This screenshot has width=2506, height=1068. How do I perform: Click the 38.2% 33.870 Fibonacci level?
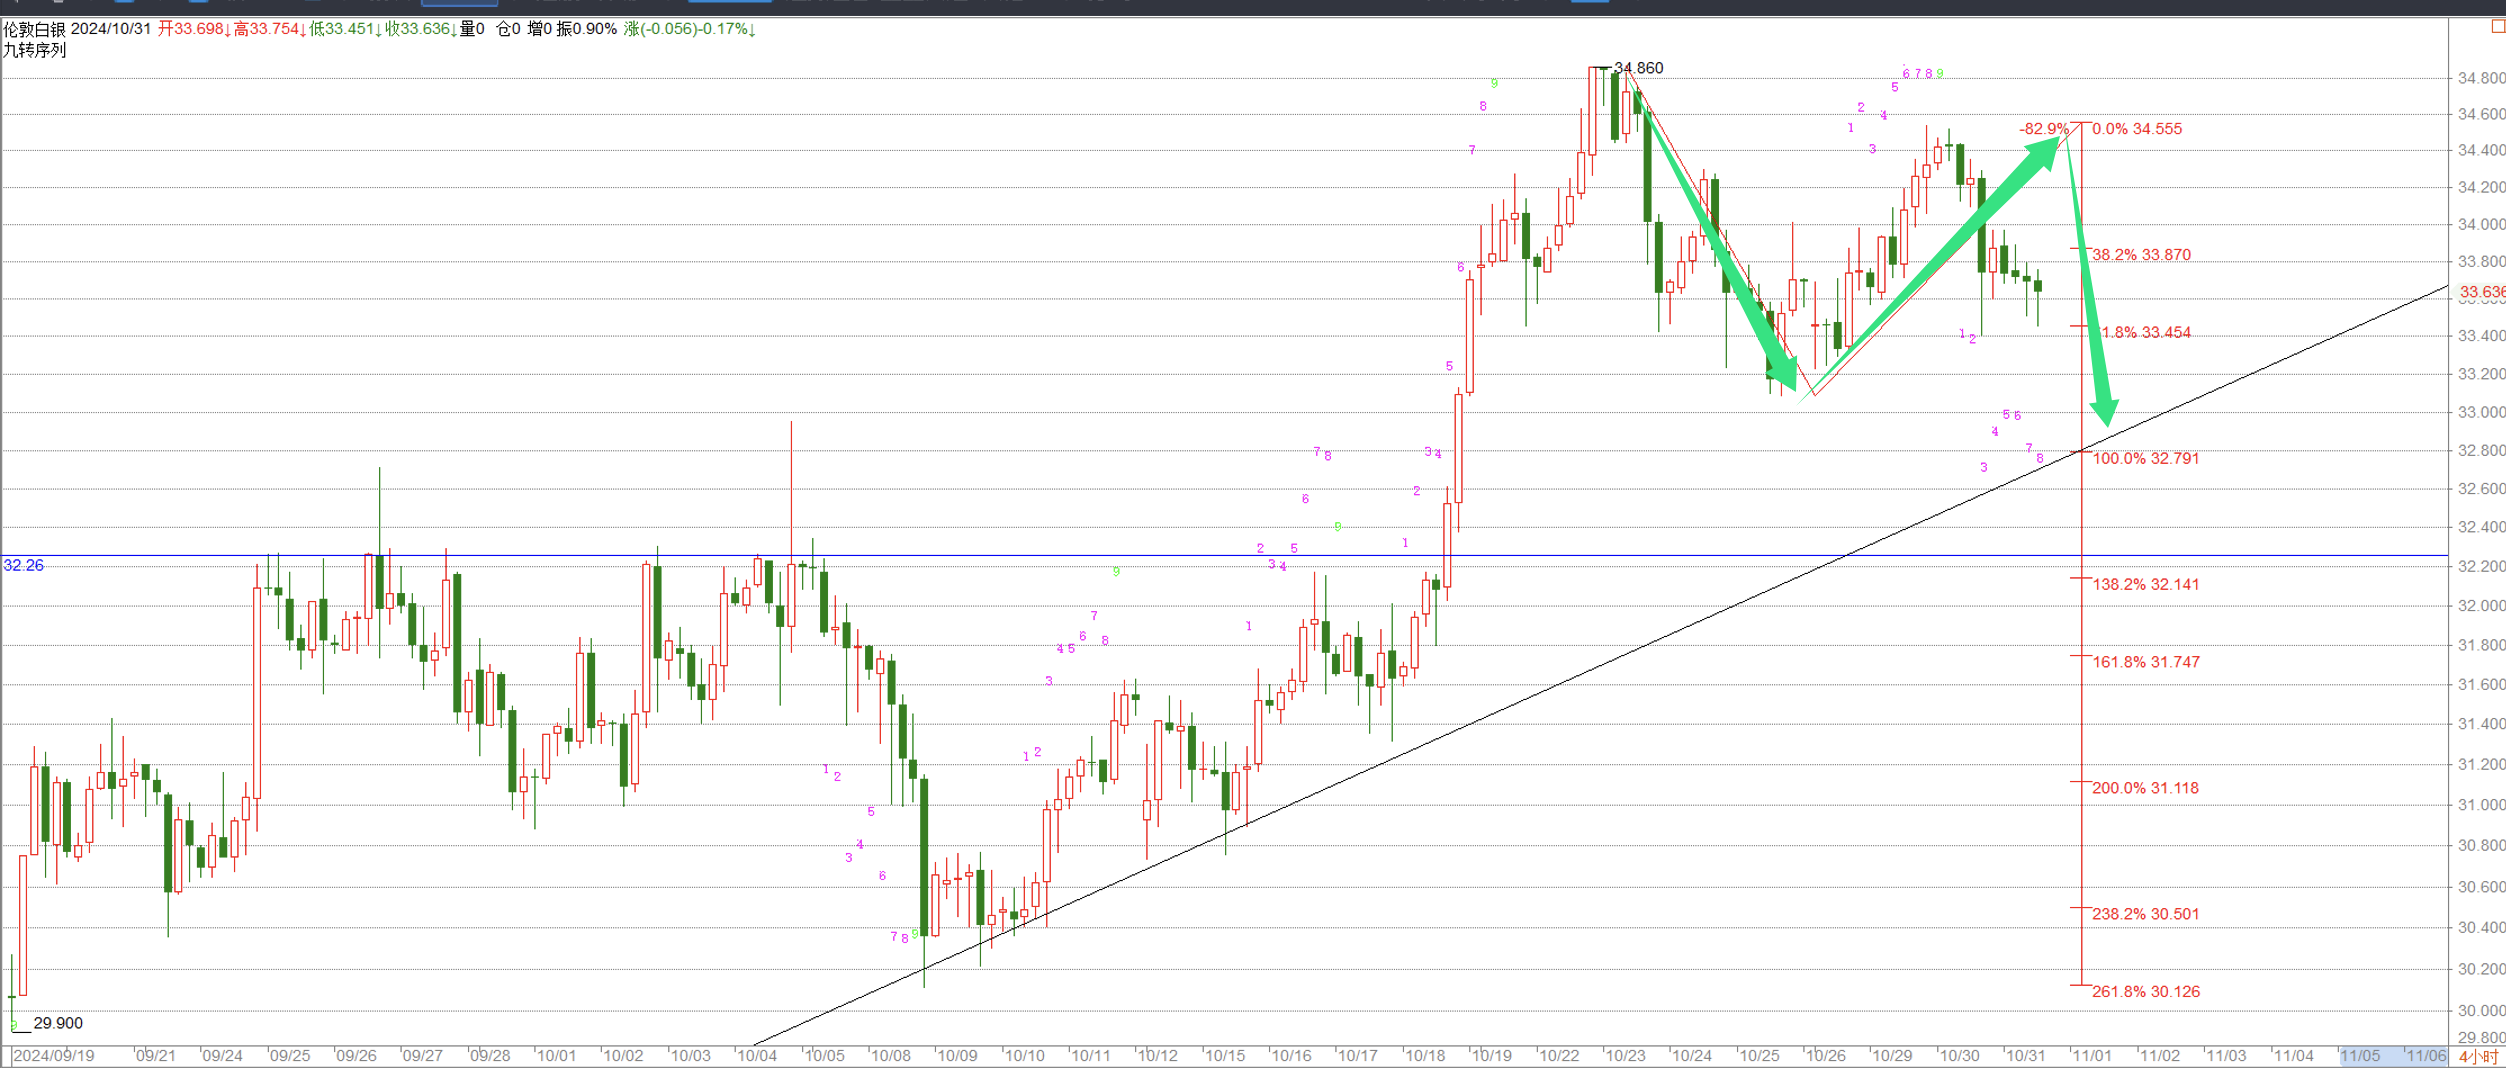tap(2140, 255)
